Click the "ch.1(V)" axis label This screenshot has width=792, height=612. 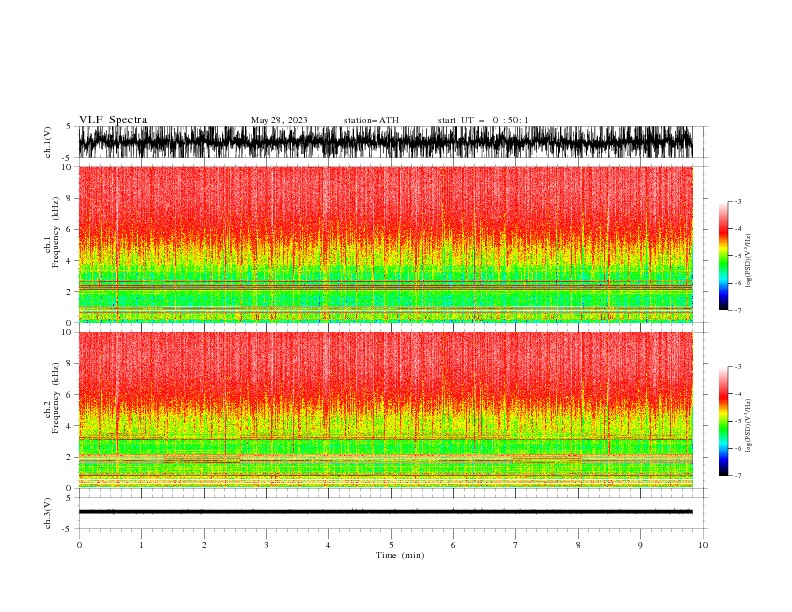point(48,142)
